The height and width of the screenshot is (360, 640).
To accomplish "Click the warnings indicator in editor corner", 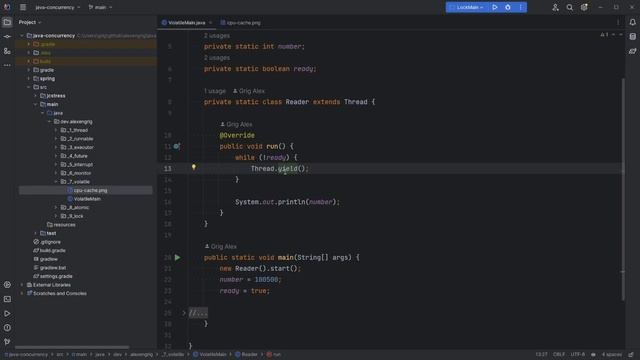I will tap(604, 35).
